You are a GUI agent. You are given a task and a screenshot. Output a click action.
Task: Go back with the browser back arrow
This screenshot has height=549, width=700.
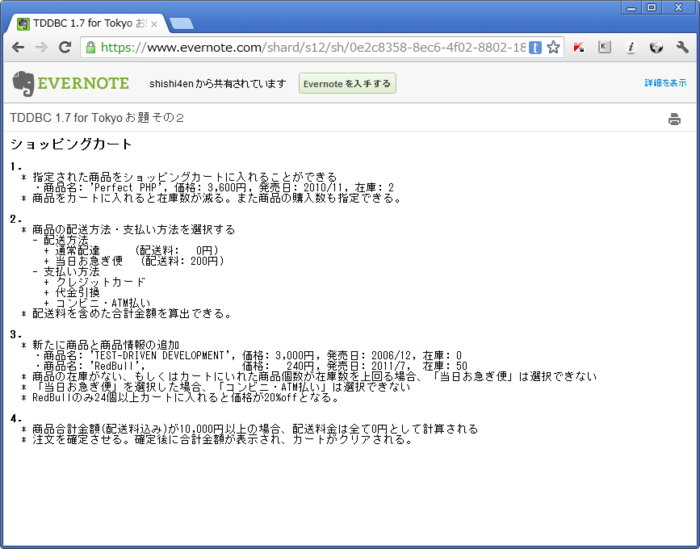coord(18,47)
